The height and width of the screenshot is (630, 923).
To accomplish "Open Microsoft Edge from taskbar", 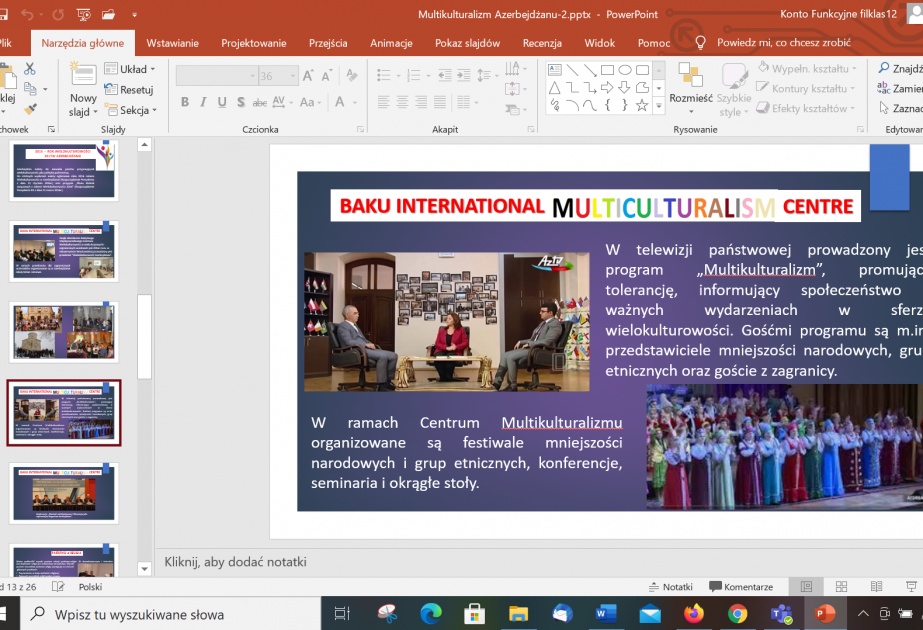I will tap(431, 614).
